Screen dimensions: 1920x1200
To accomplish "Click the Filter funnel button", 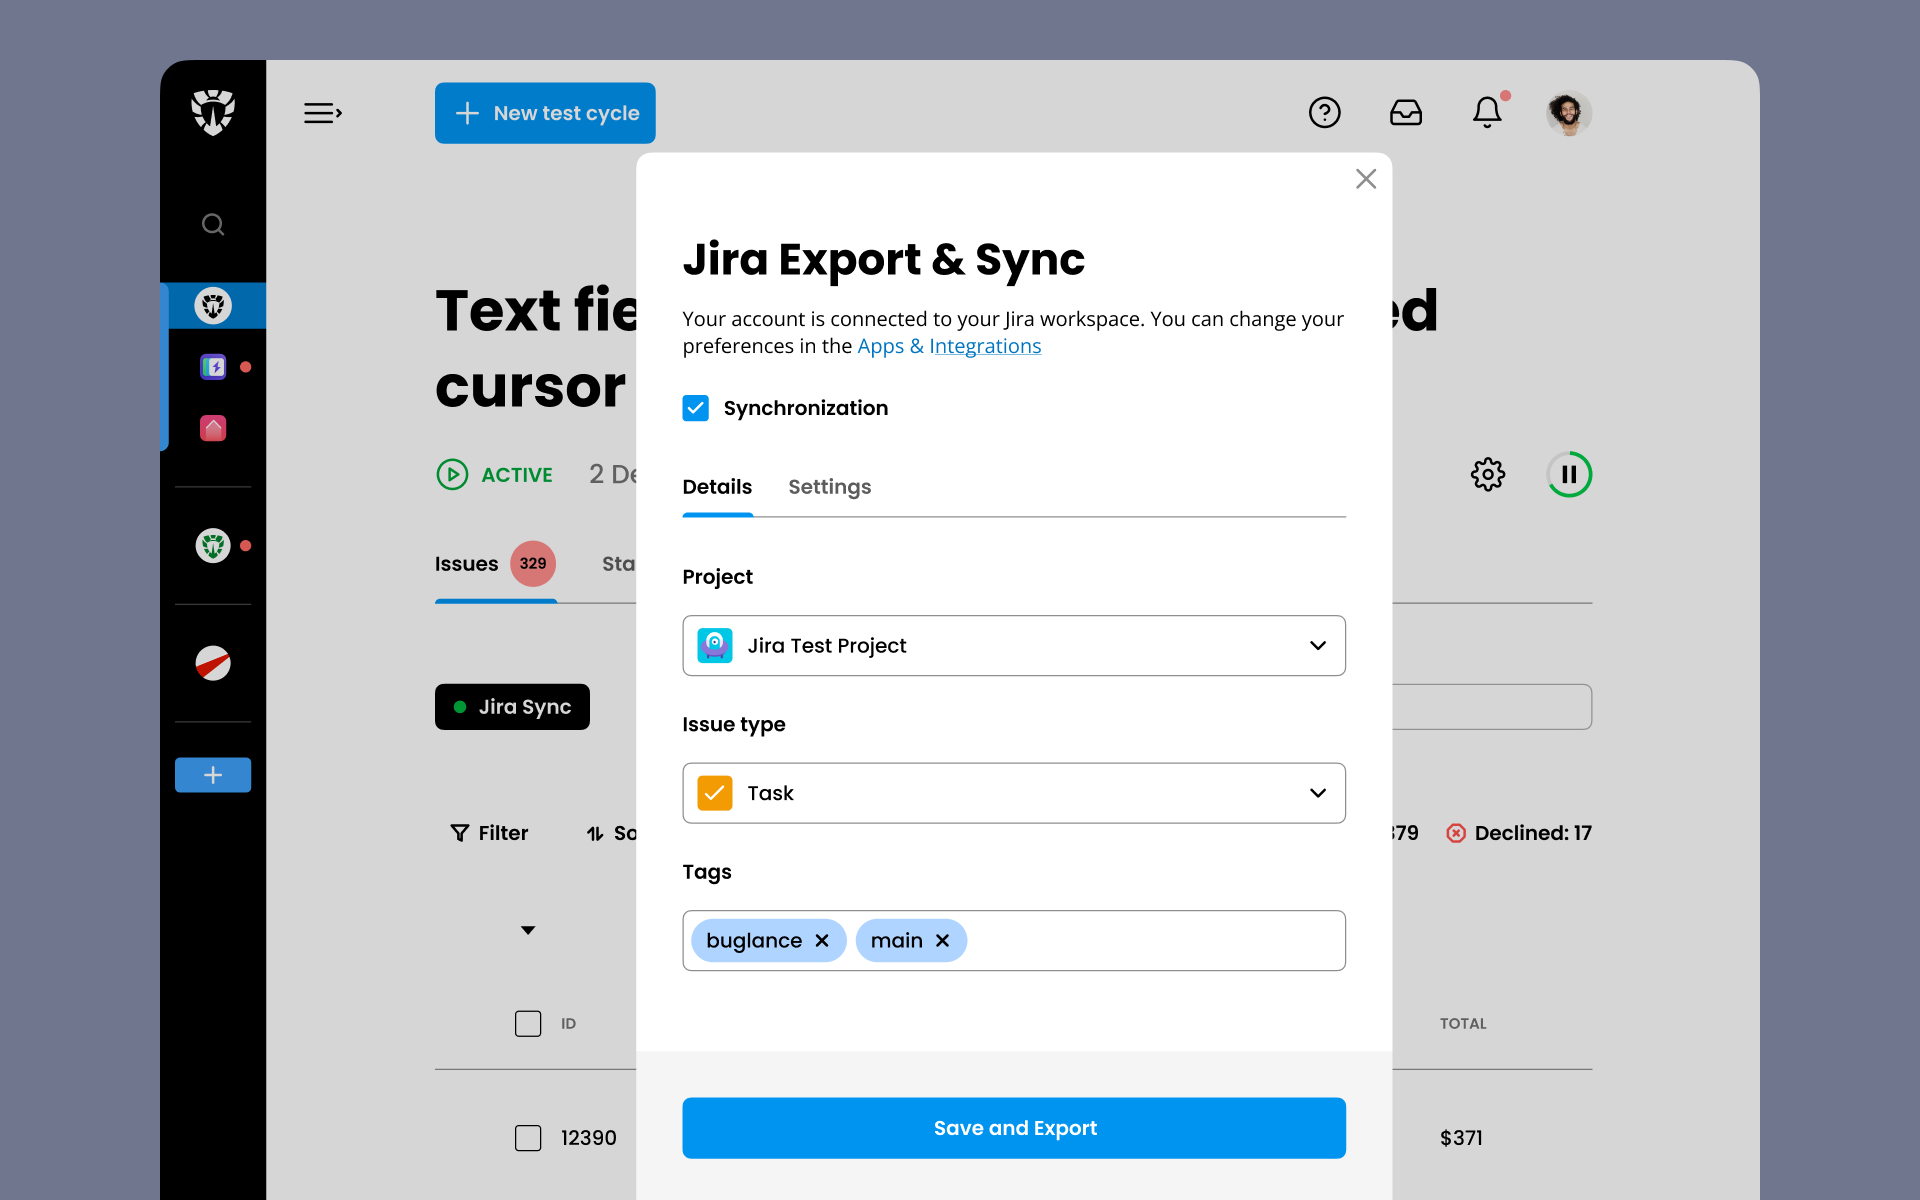I will (489, 833).
